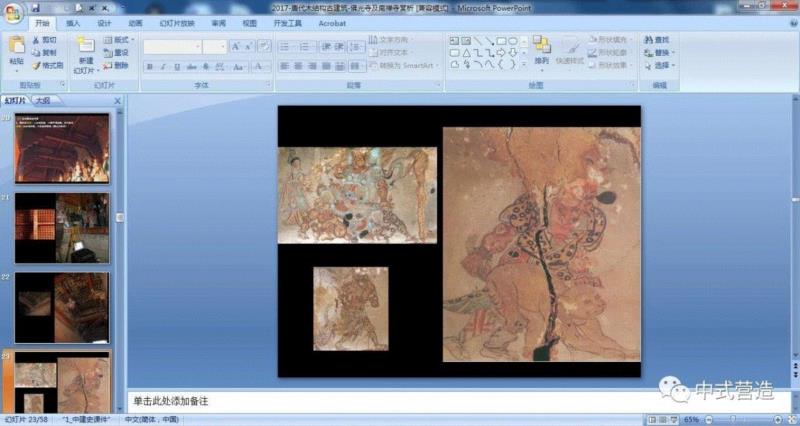
Task: Open the font name dropdown
Action: (198, 46)
